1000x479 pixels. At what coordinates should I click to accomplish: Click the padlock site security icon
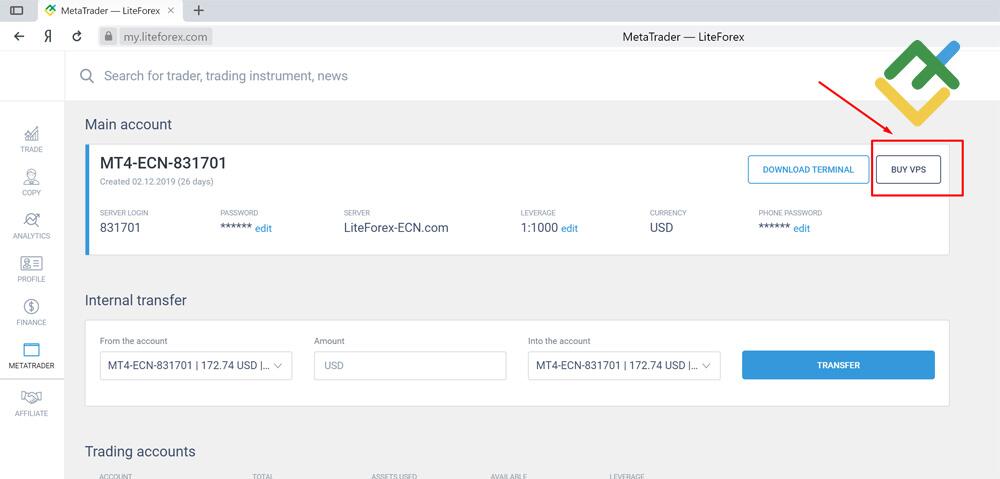(108, 36)
